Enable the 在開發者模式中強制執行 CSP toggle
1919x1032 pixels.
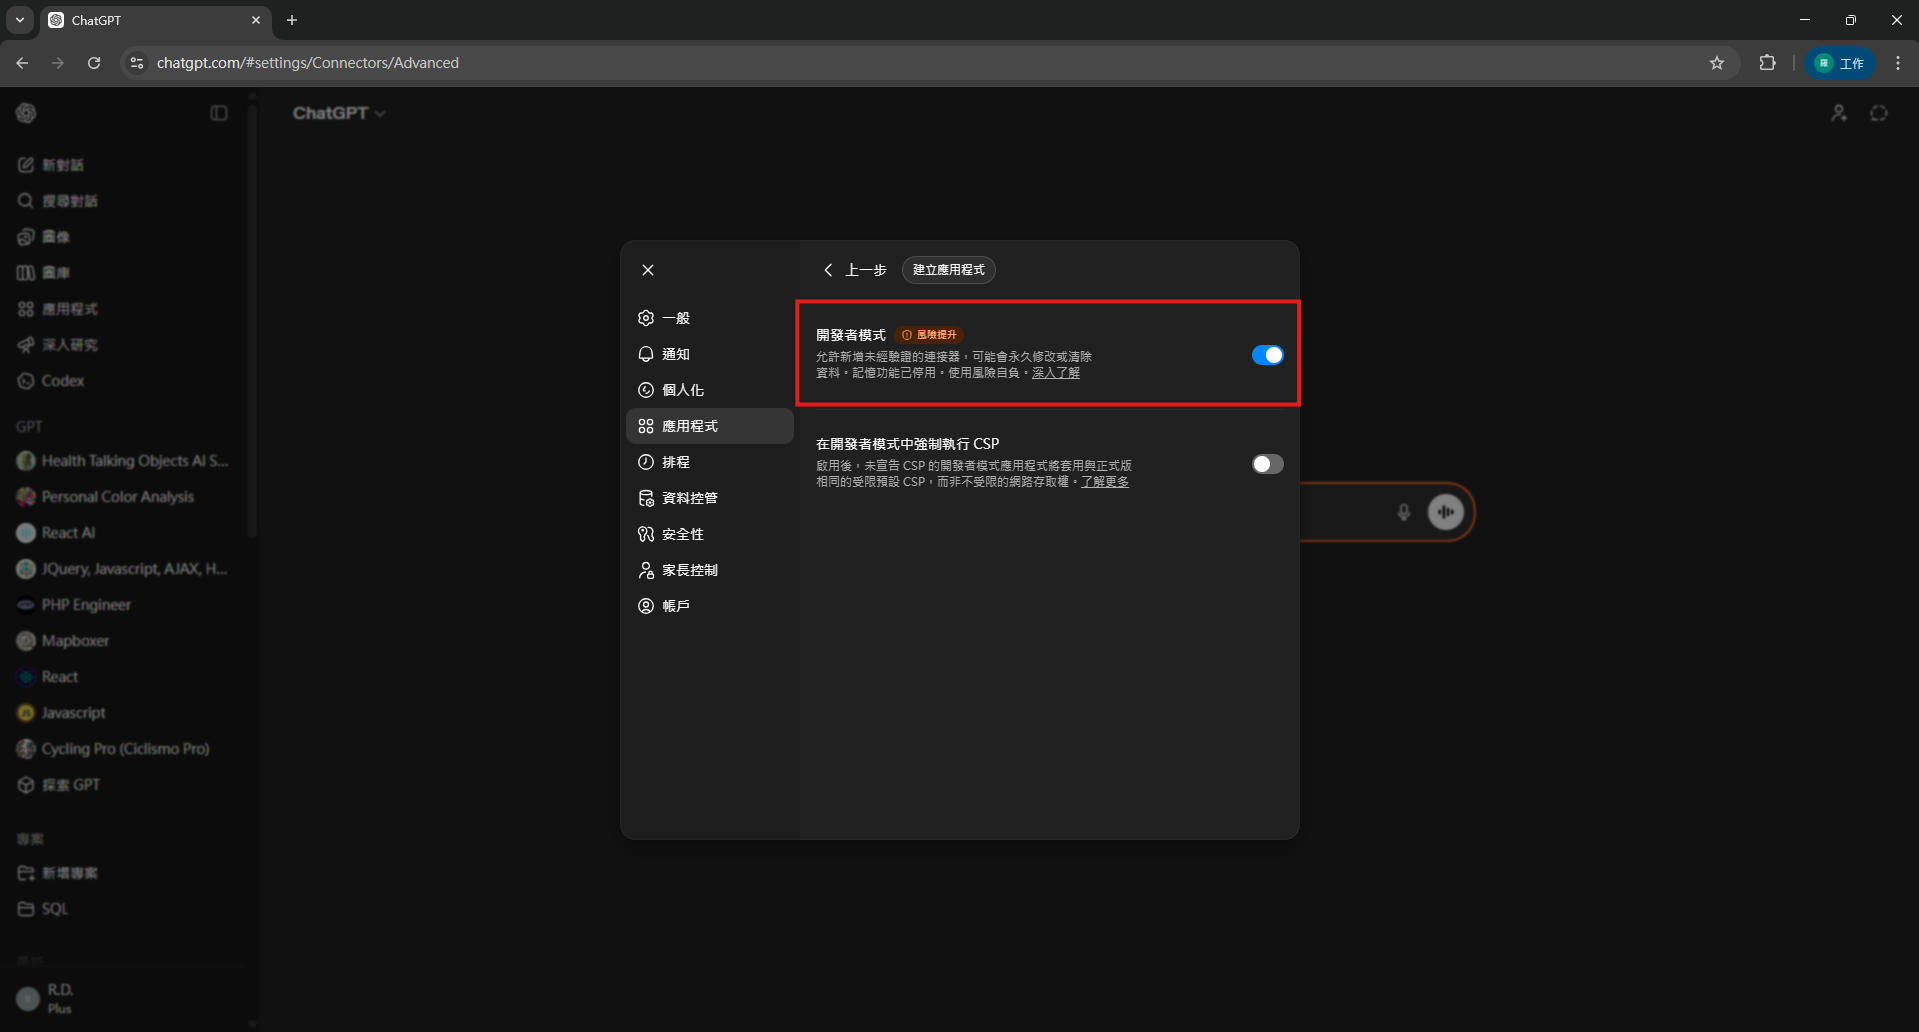(1267, 464)
